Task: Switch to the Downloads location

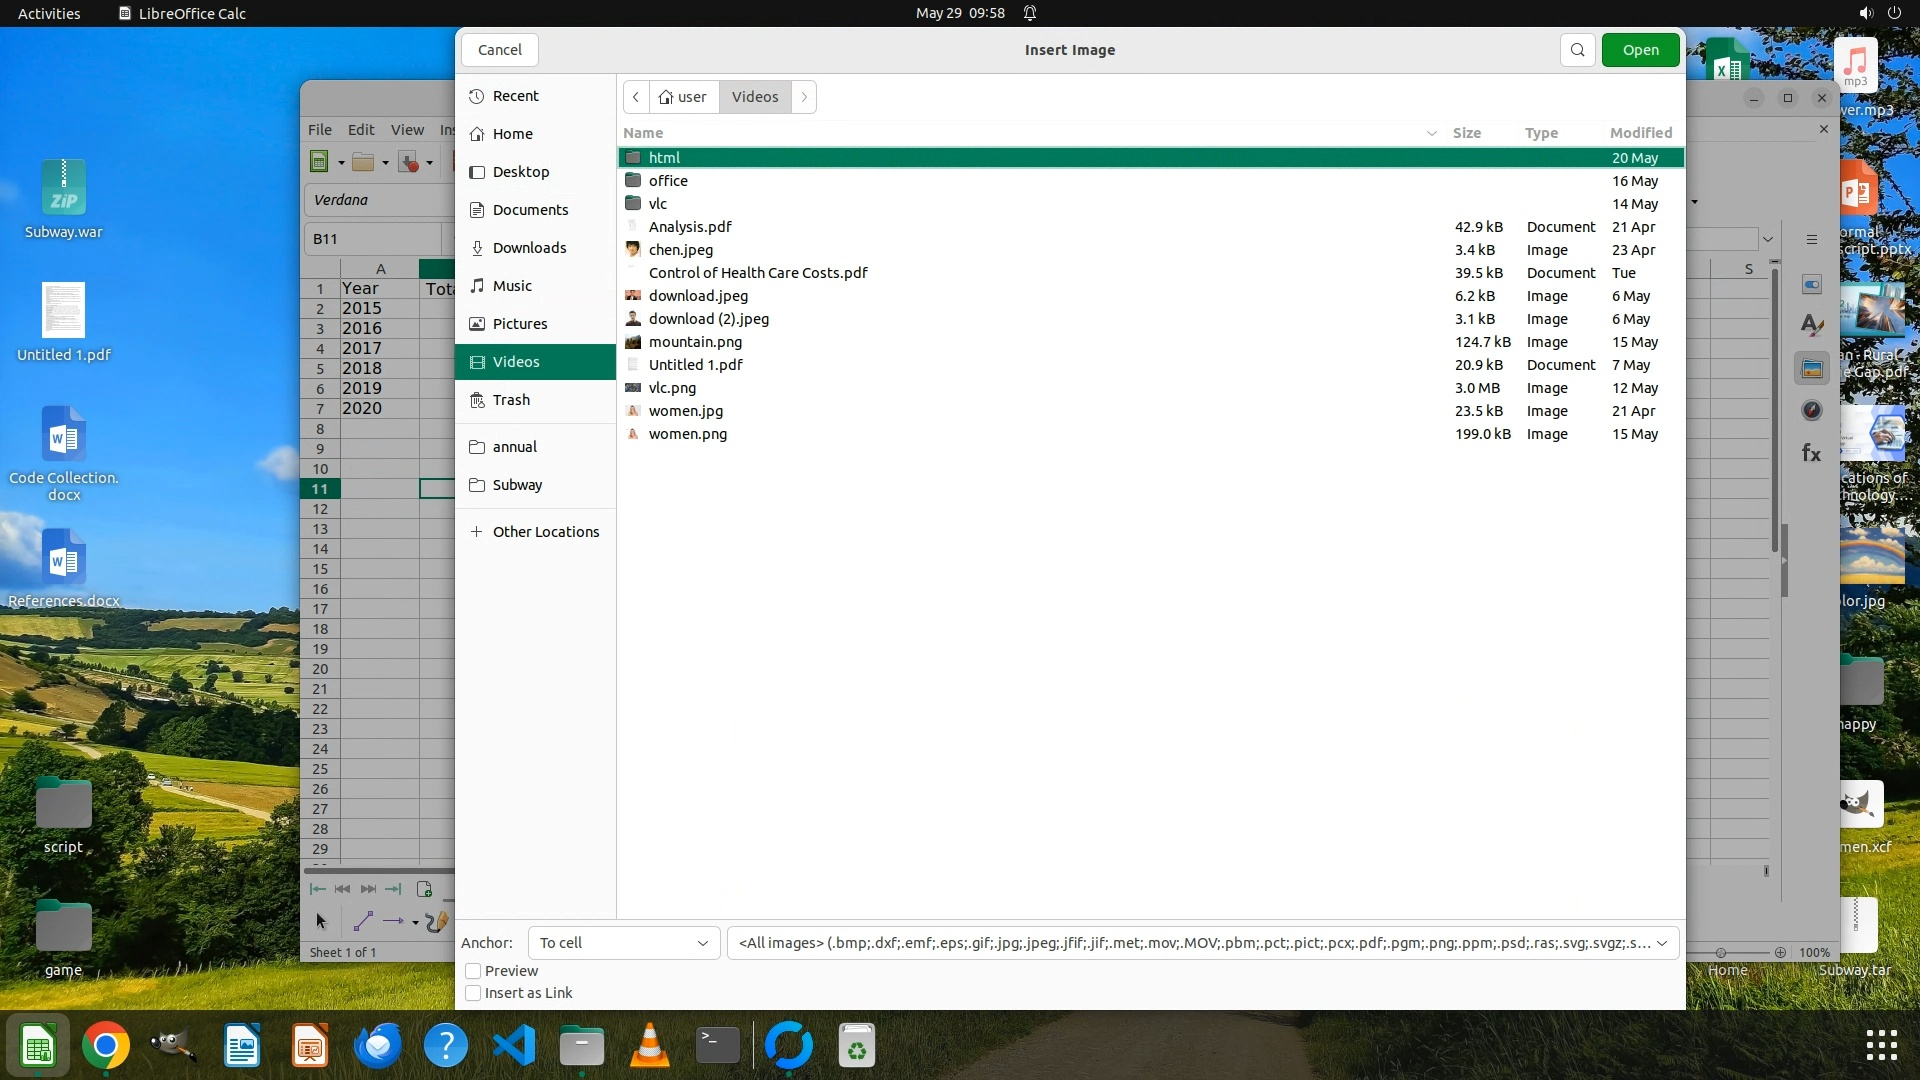Action: coord(529,248)
